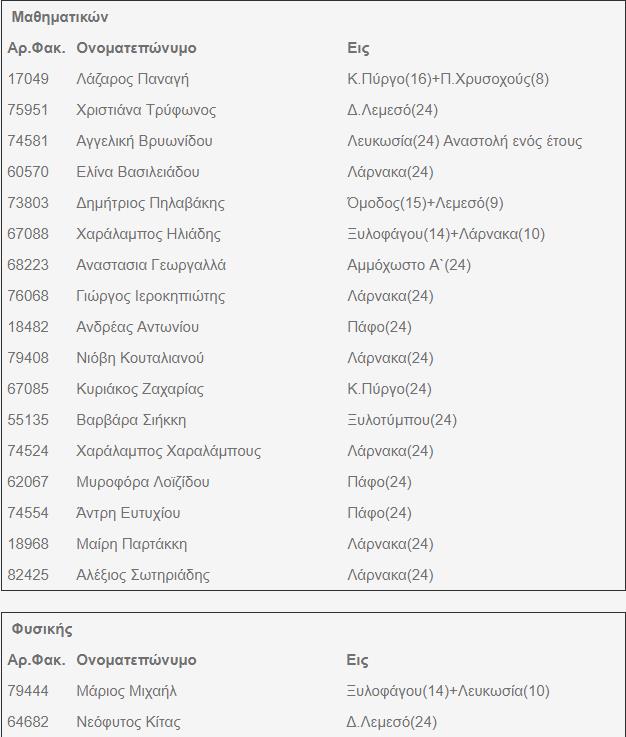
Task: Select file number 62067
Action: click(28, 482)
